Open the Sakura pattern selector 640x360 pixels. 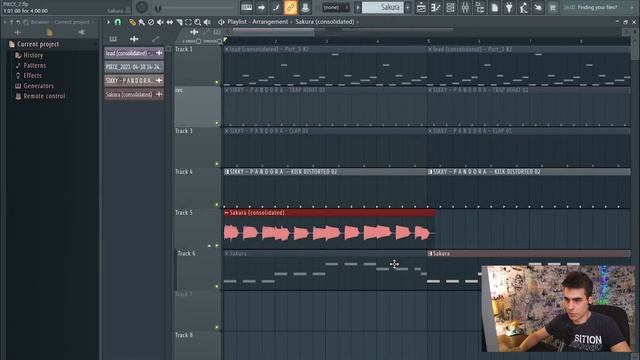click(x=382, y=7)
